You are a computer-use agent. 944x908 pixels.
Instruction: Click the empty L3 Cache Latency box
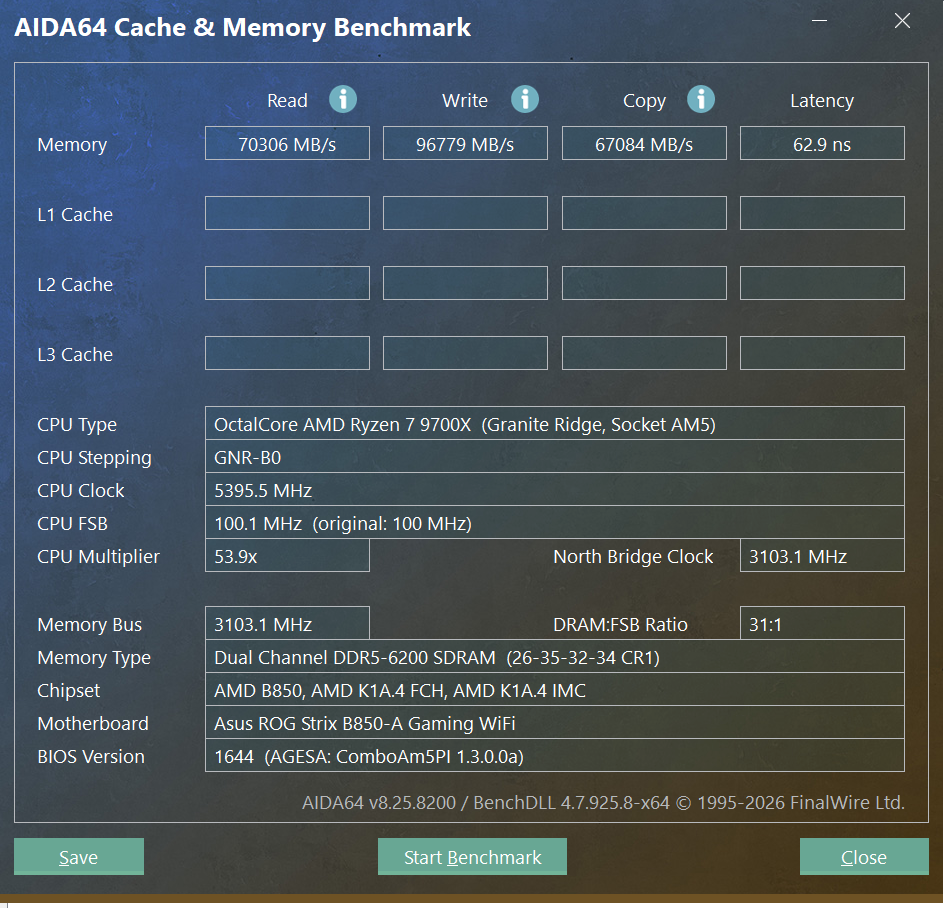tap(822, 353)
